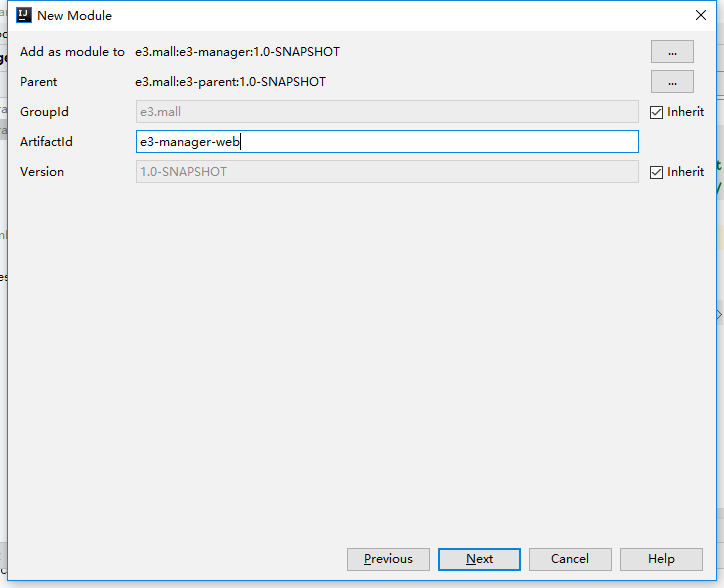Click the Parent label
The width and height of the screenshot is (724, 588).
tap(39, 82)
